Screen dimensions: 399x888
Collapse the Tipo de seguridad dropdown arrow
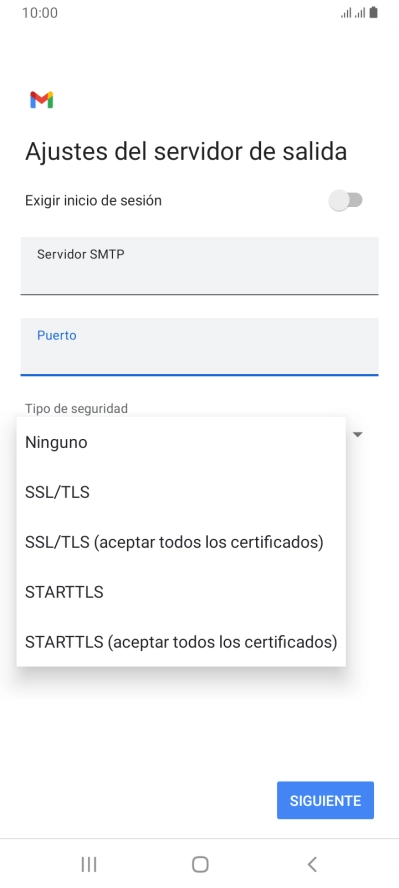[358, 435]
